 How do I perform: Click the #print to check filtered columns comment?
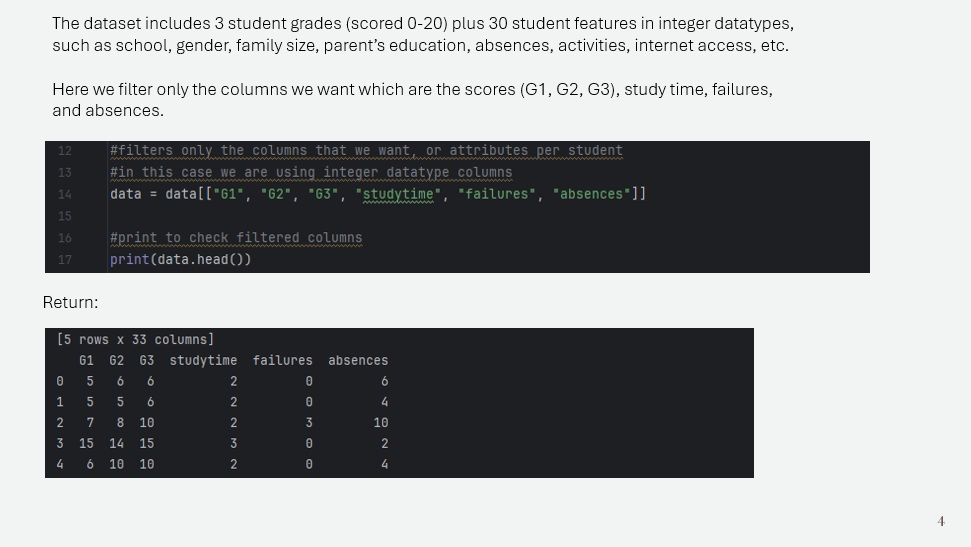[236, 238]
